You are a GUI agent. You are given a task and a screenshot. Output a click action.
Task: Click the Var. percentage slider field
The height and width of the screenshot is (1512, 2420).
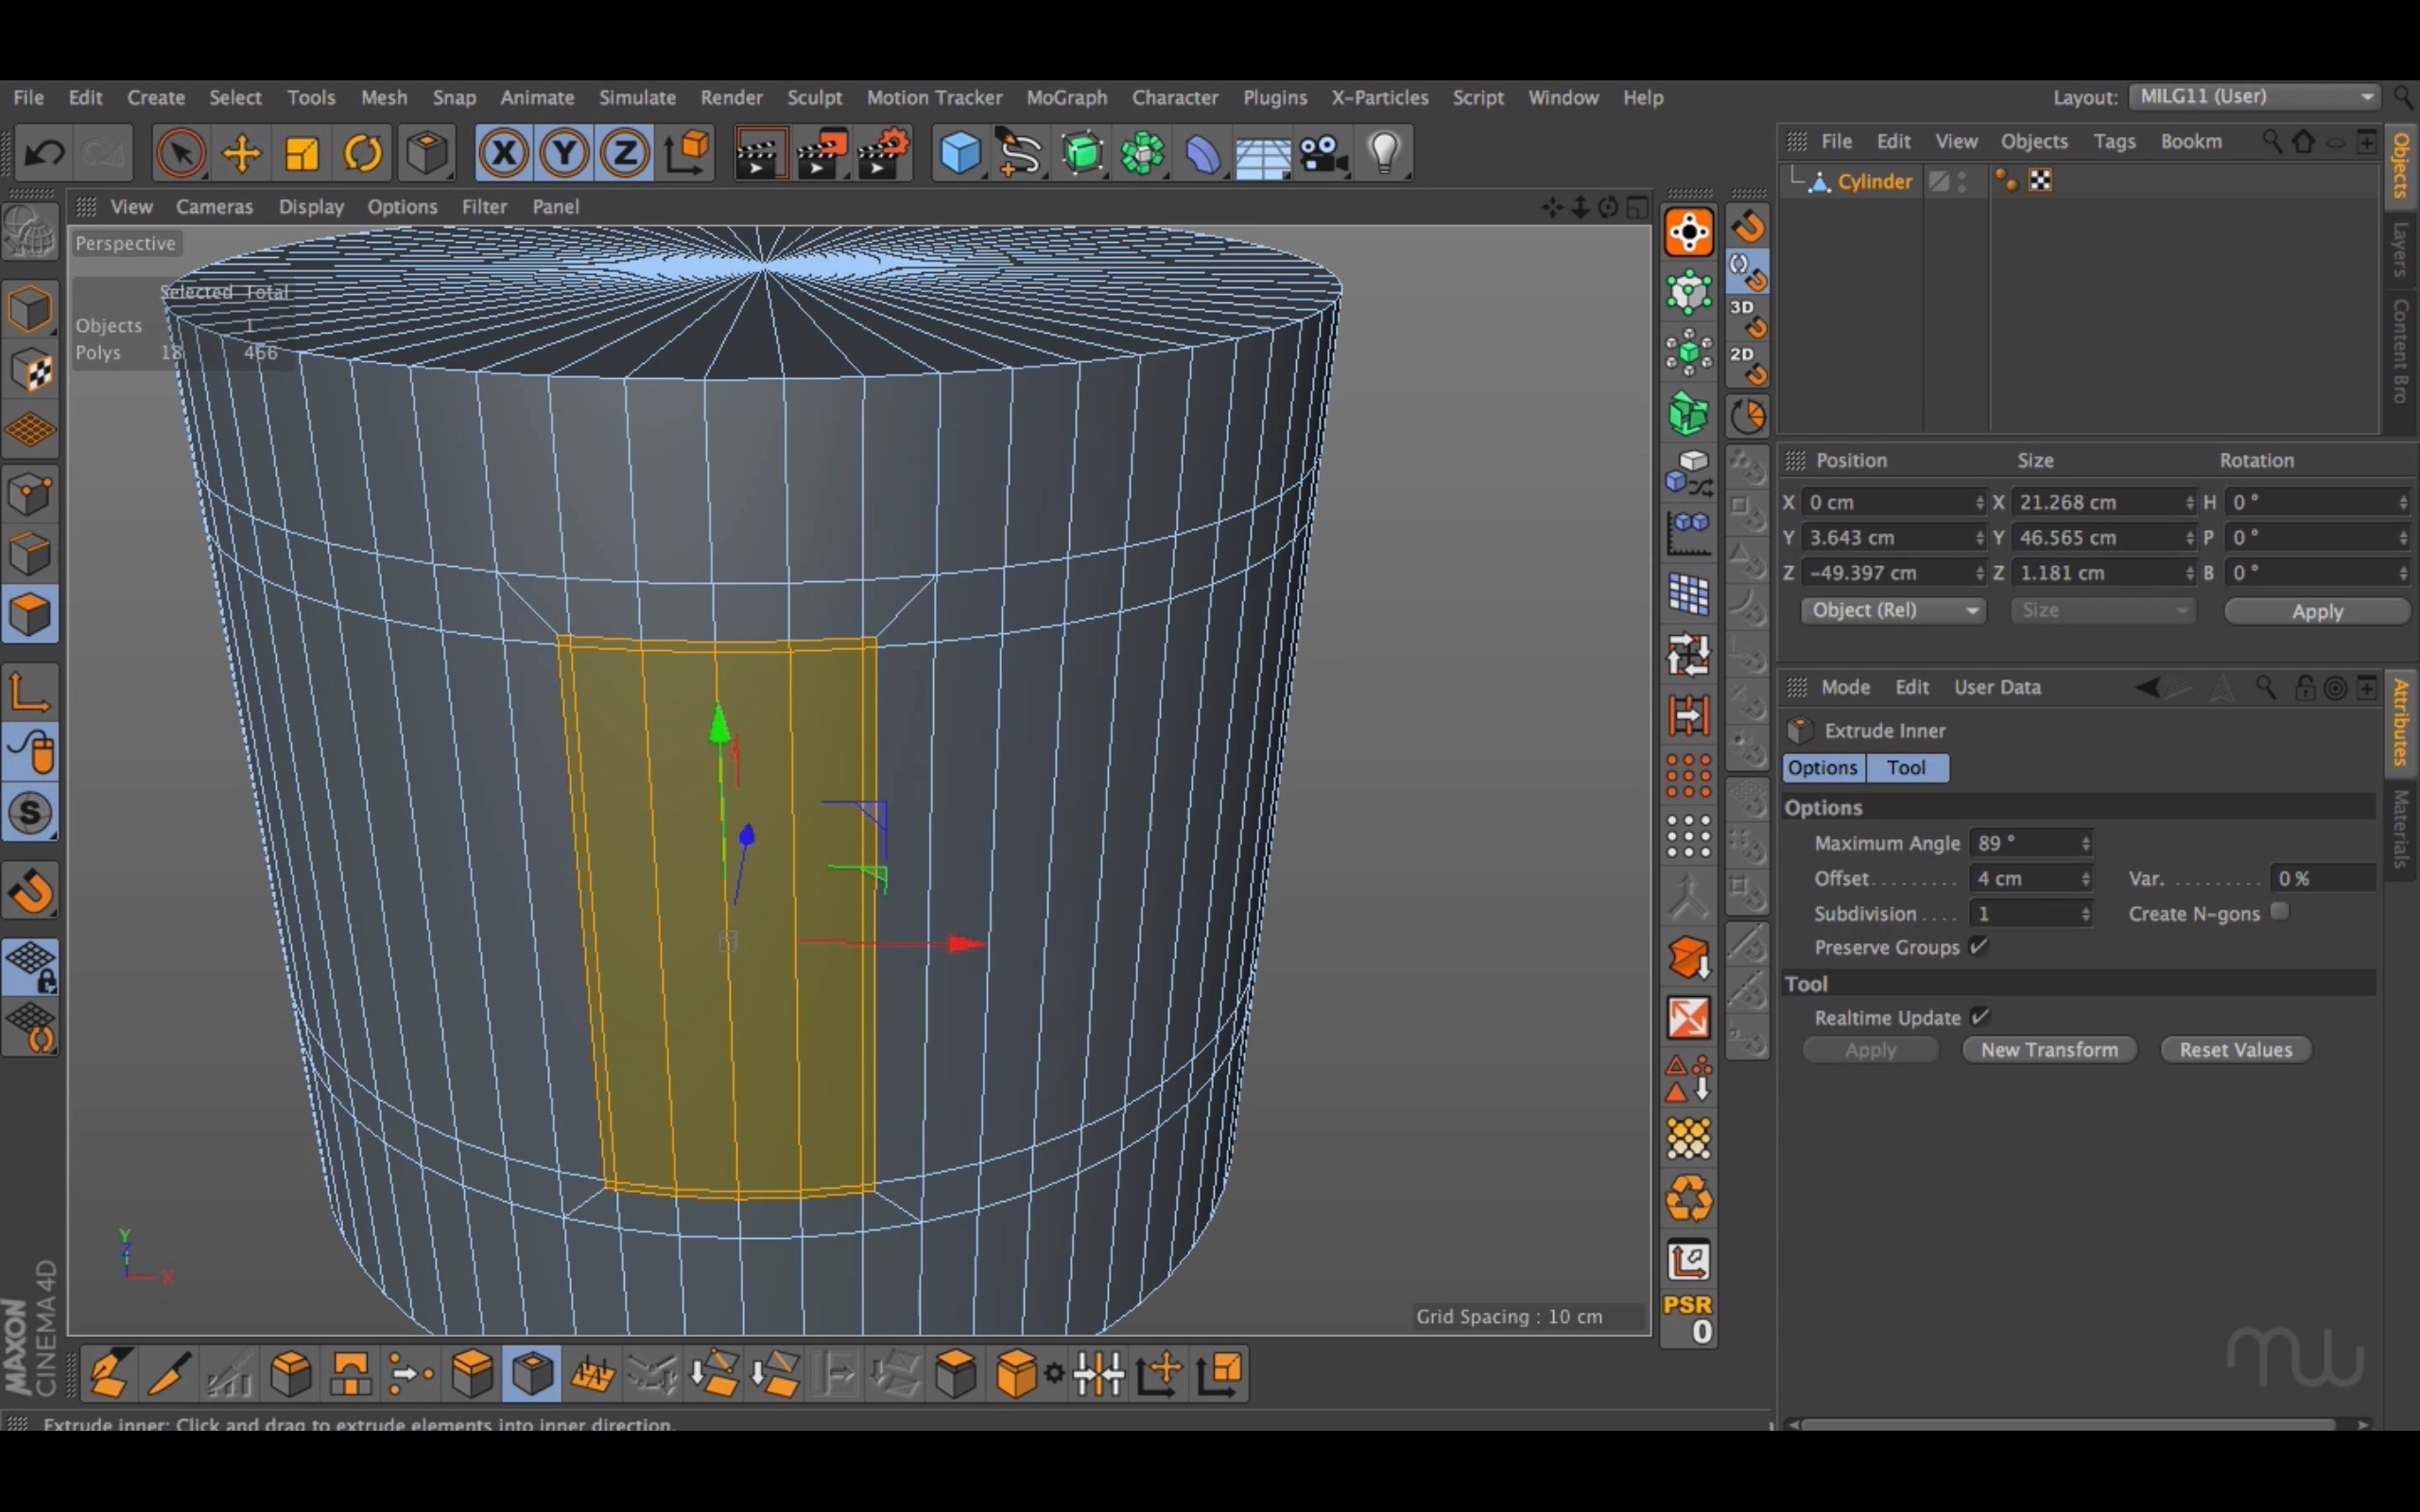pos(2321,878)
